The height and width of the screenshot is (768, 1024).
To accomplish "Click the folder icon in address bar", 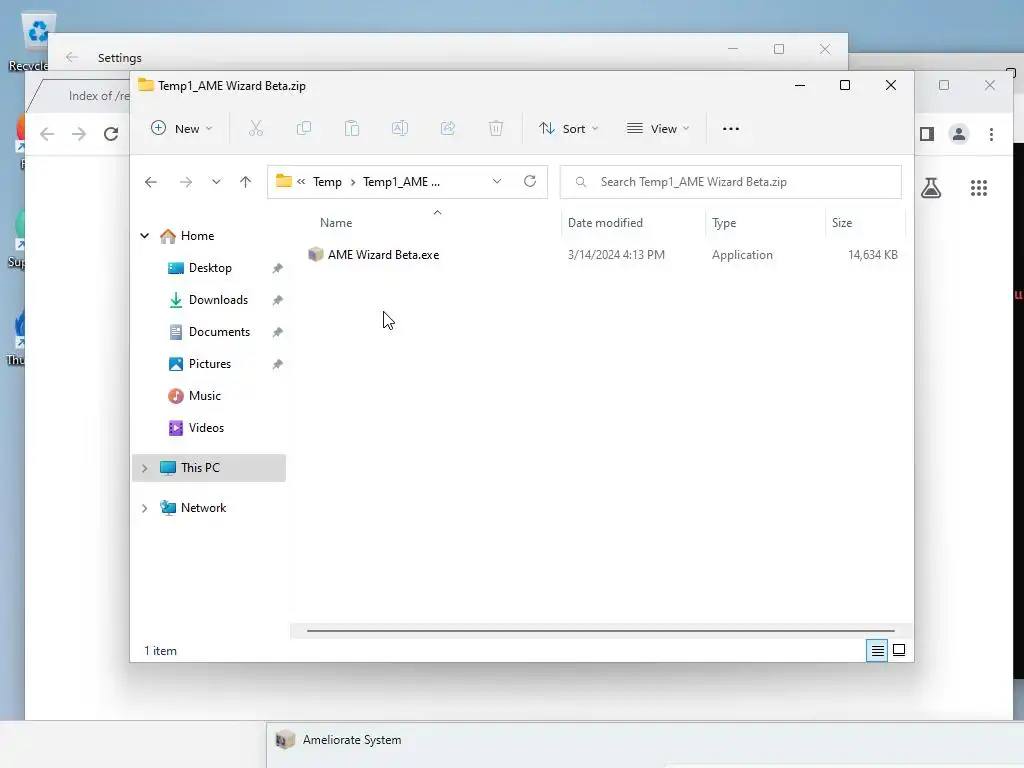I will 283,181.
